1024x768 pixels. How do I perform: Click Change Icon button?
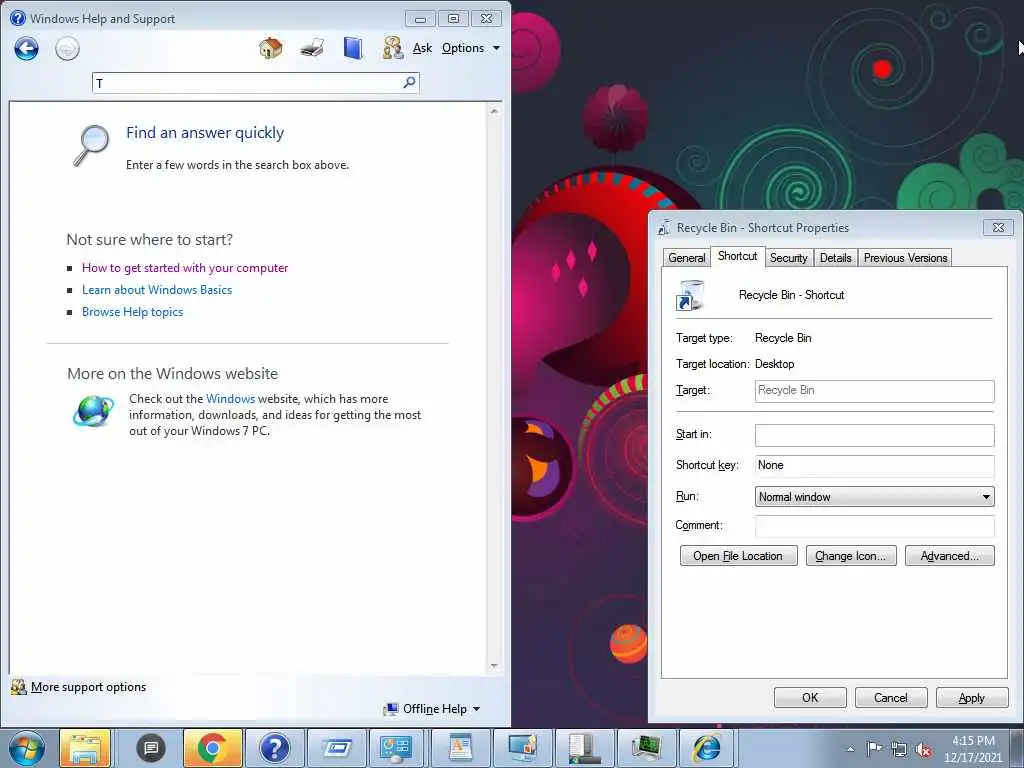coord(850,556)
